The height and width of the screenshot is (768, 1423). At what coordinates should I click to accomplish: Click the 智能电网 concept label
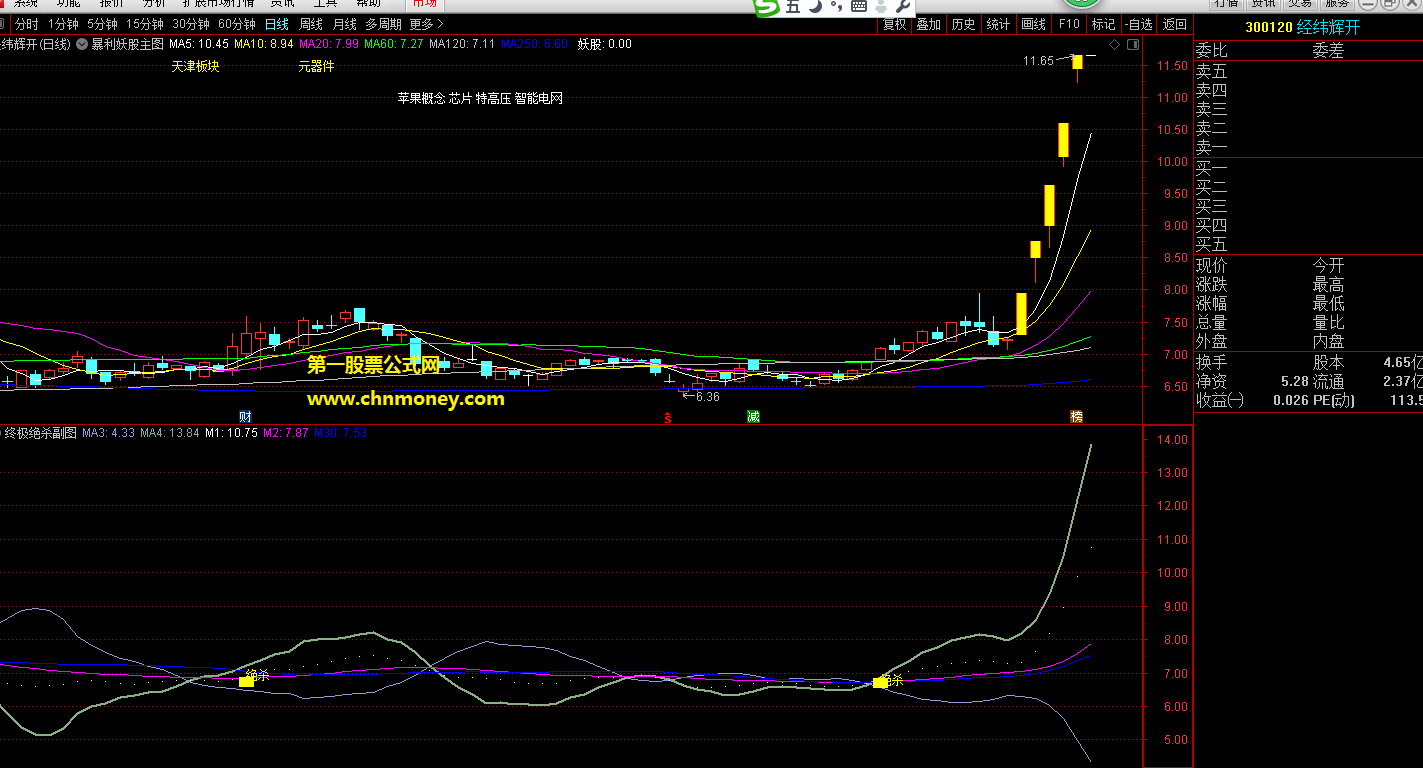(539, 98)
